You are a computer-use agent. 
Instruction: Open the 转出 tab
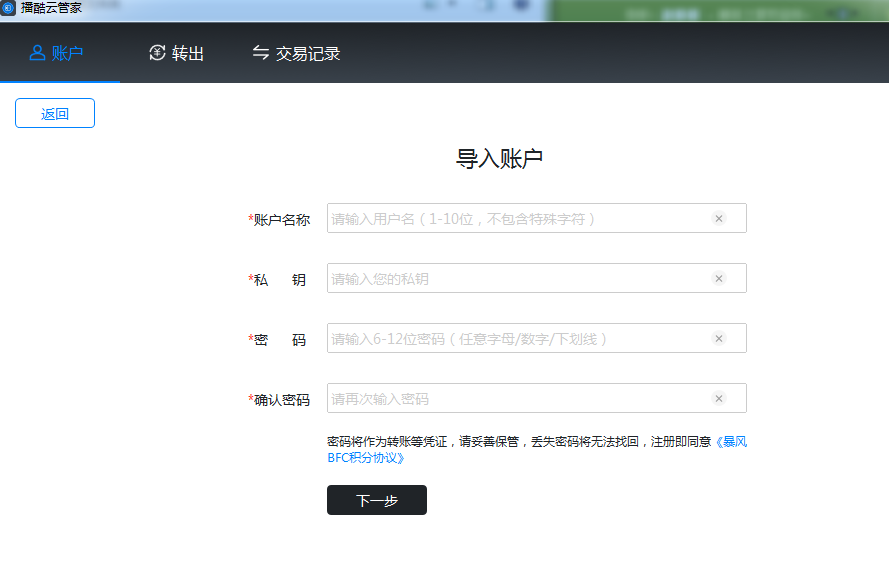[x=177, y=54]
